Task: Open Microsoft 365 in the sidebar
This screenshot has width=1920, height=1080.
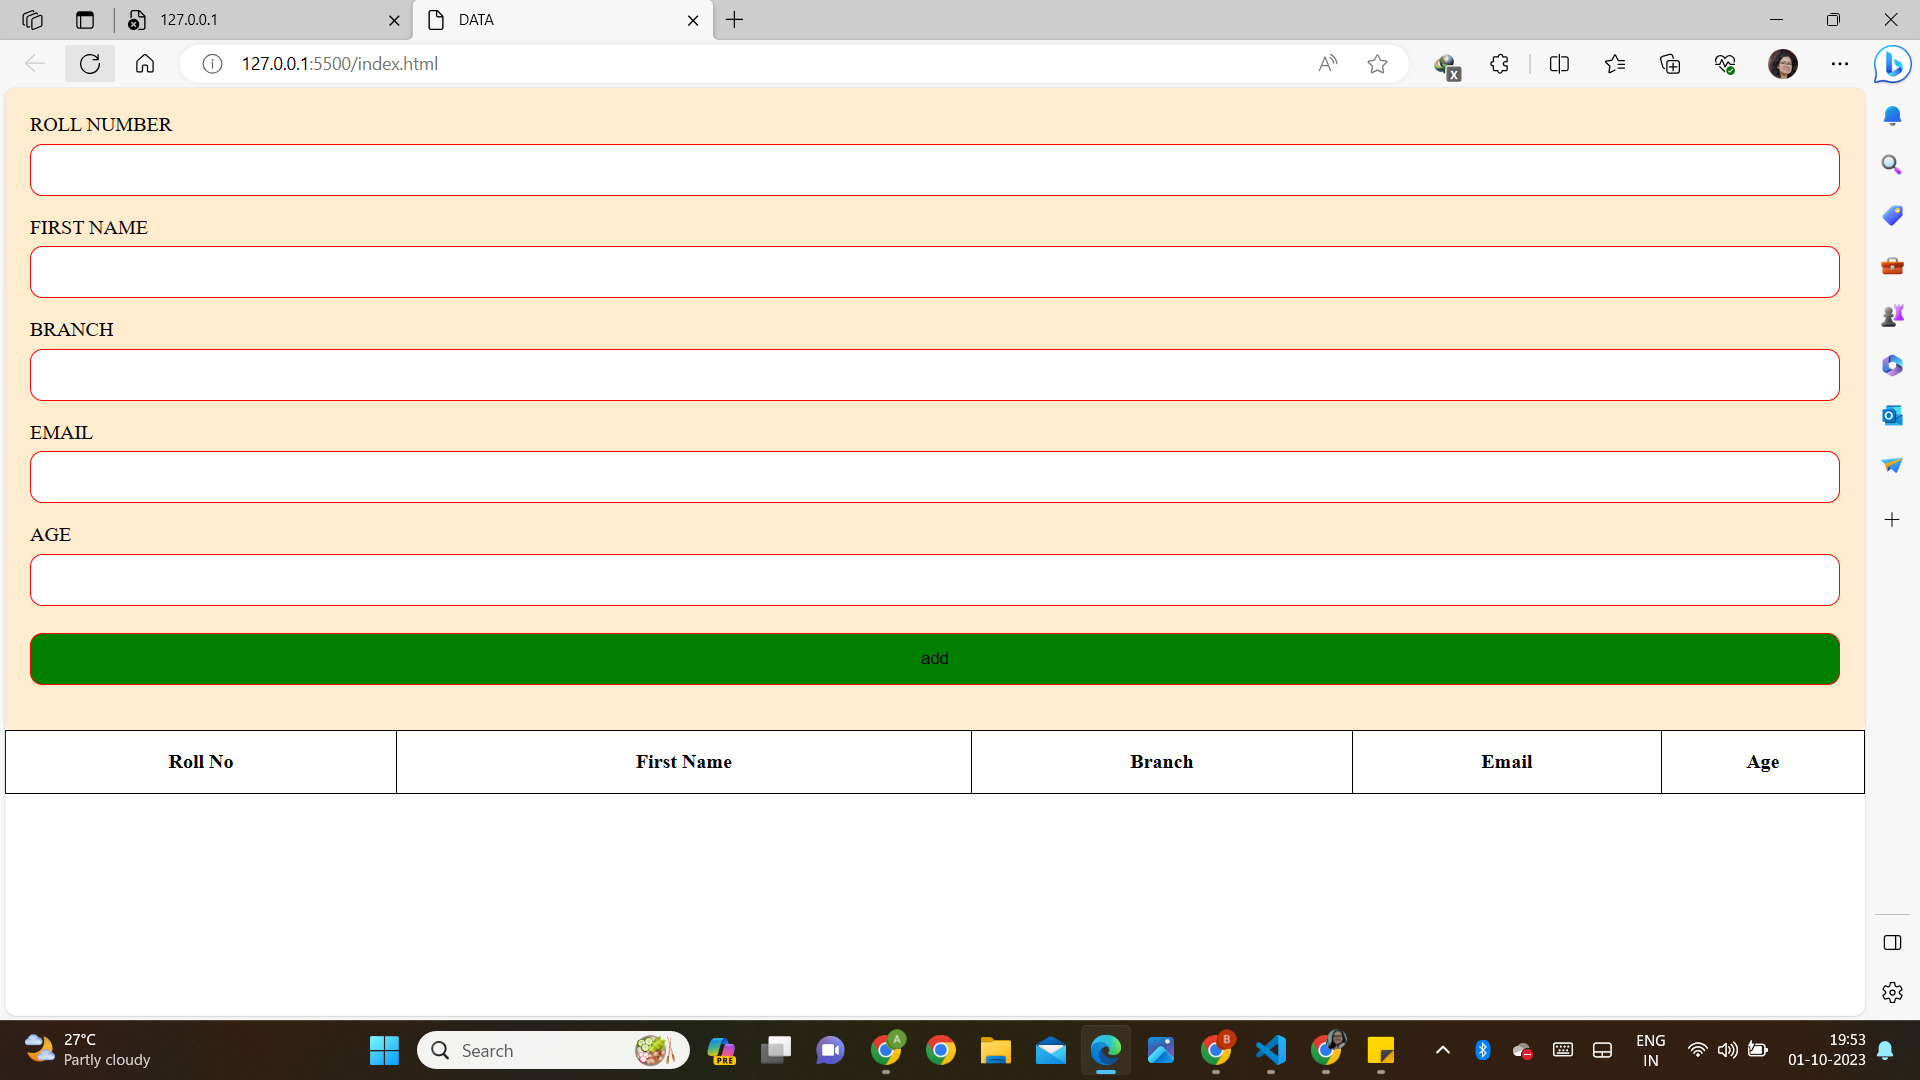Action: click(1893, 365)
